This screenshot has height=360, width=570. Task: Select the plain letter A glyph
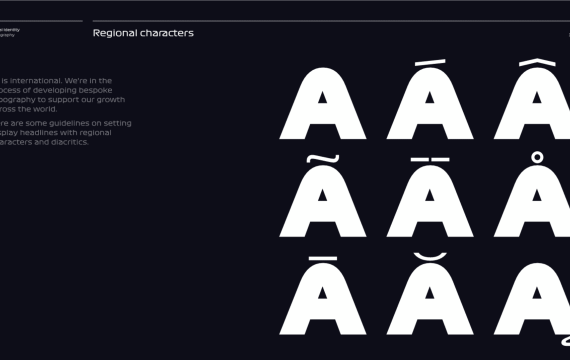[x=323, y=103]
